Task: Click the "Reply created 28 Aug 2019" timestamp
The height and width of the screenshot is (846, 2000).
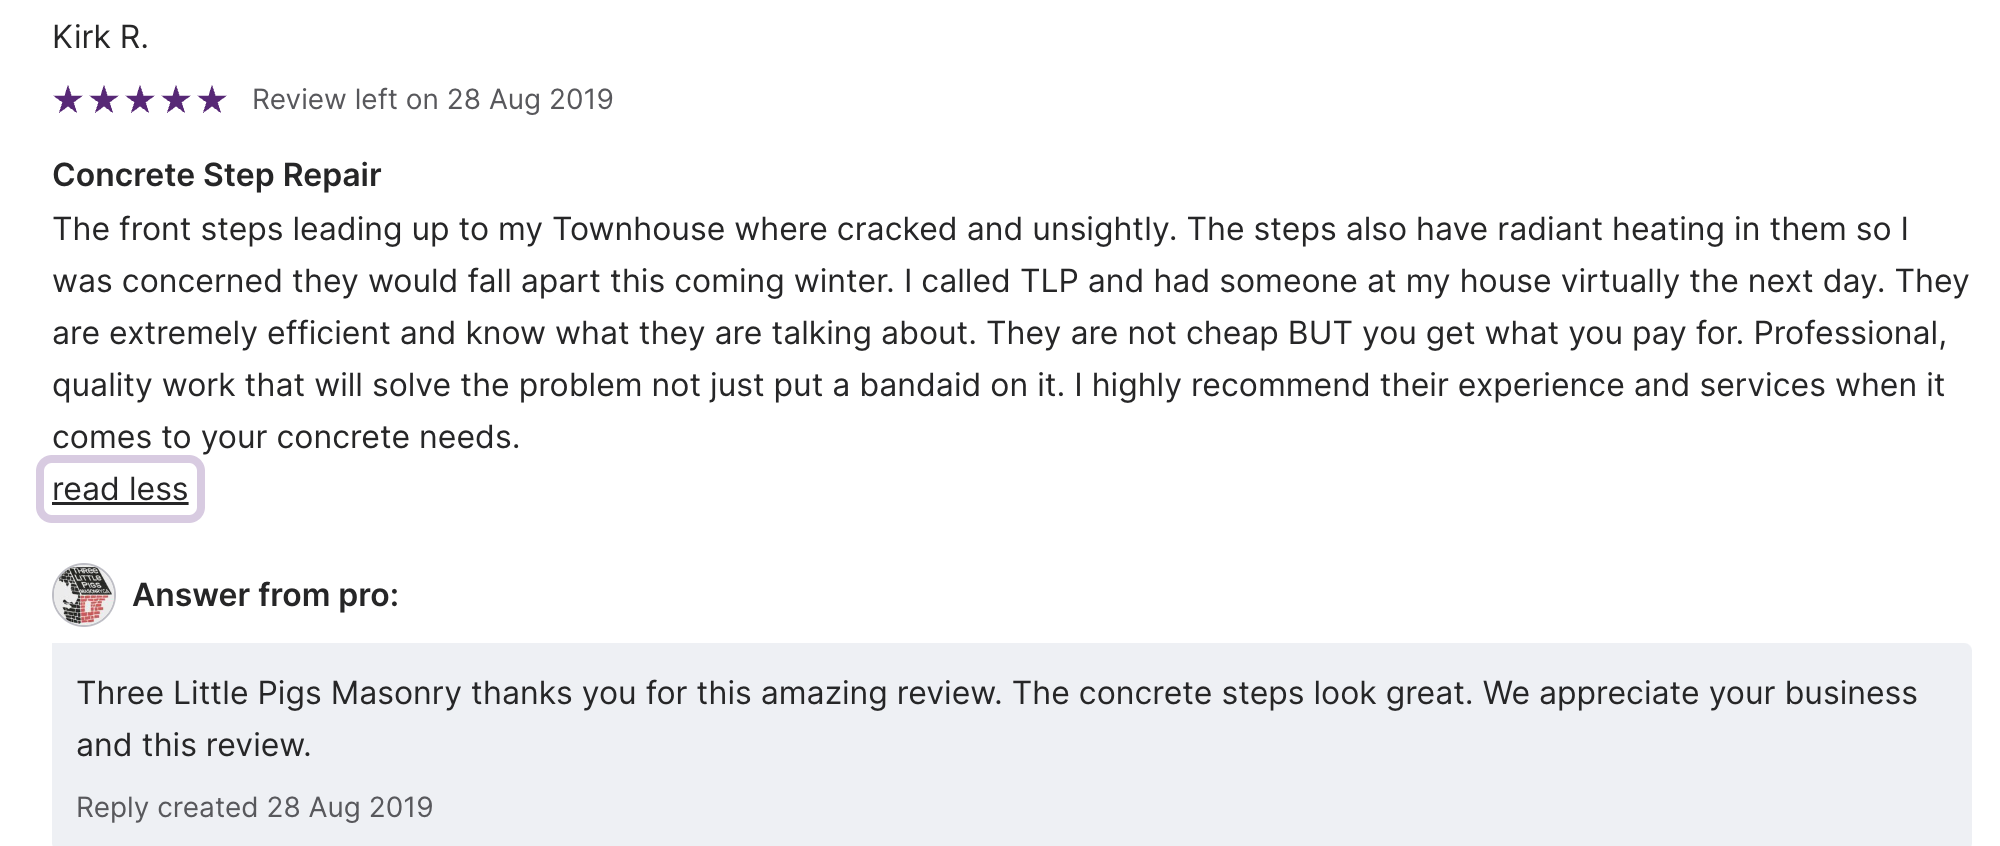Action: pos(254,808)
